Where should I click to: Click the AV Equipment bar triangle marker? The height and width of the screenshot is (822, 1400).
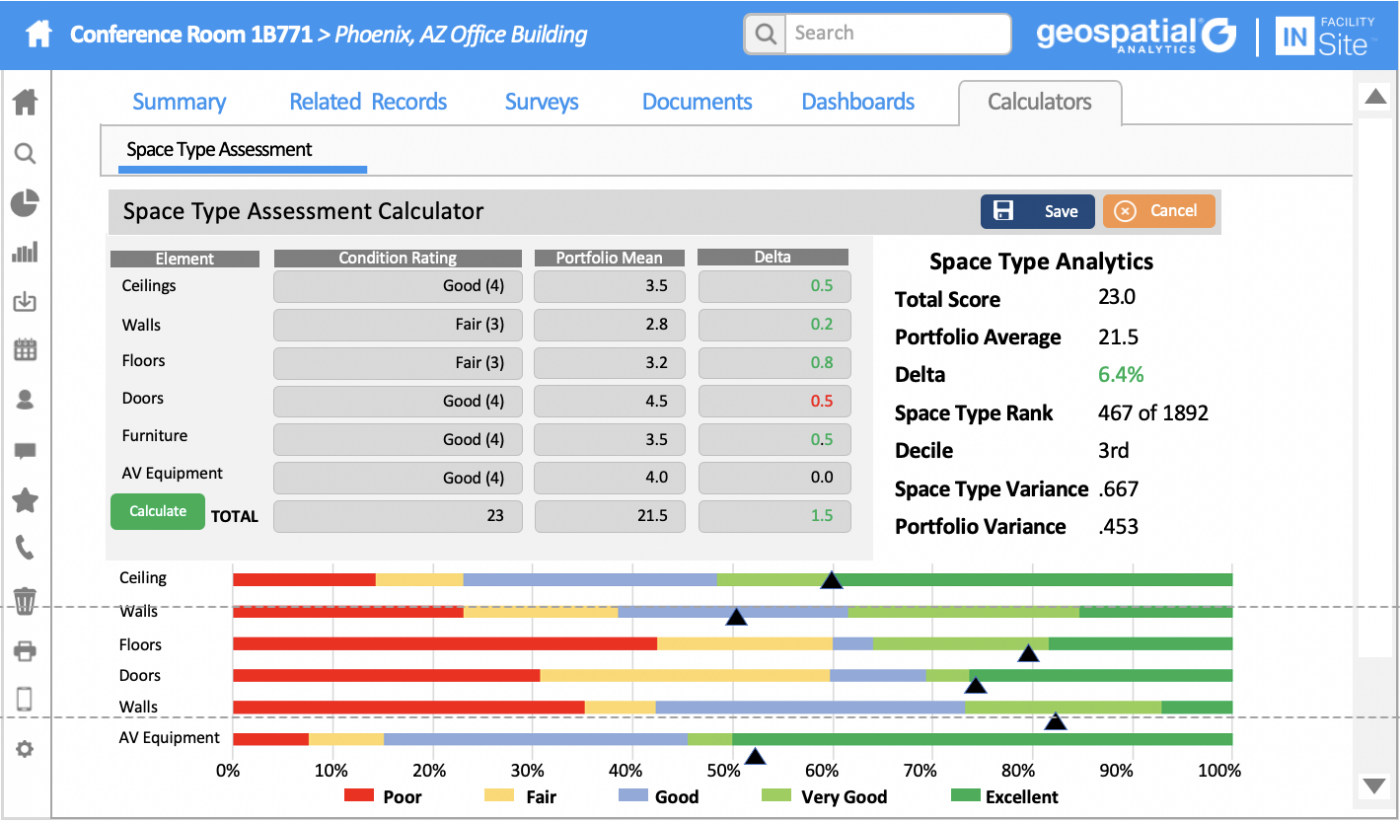[x=755, y=756]
